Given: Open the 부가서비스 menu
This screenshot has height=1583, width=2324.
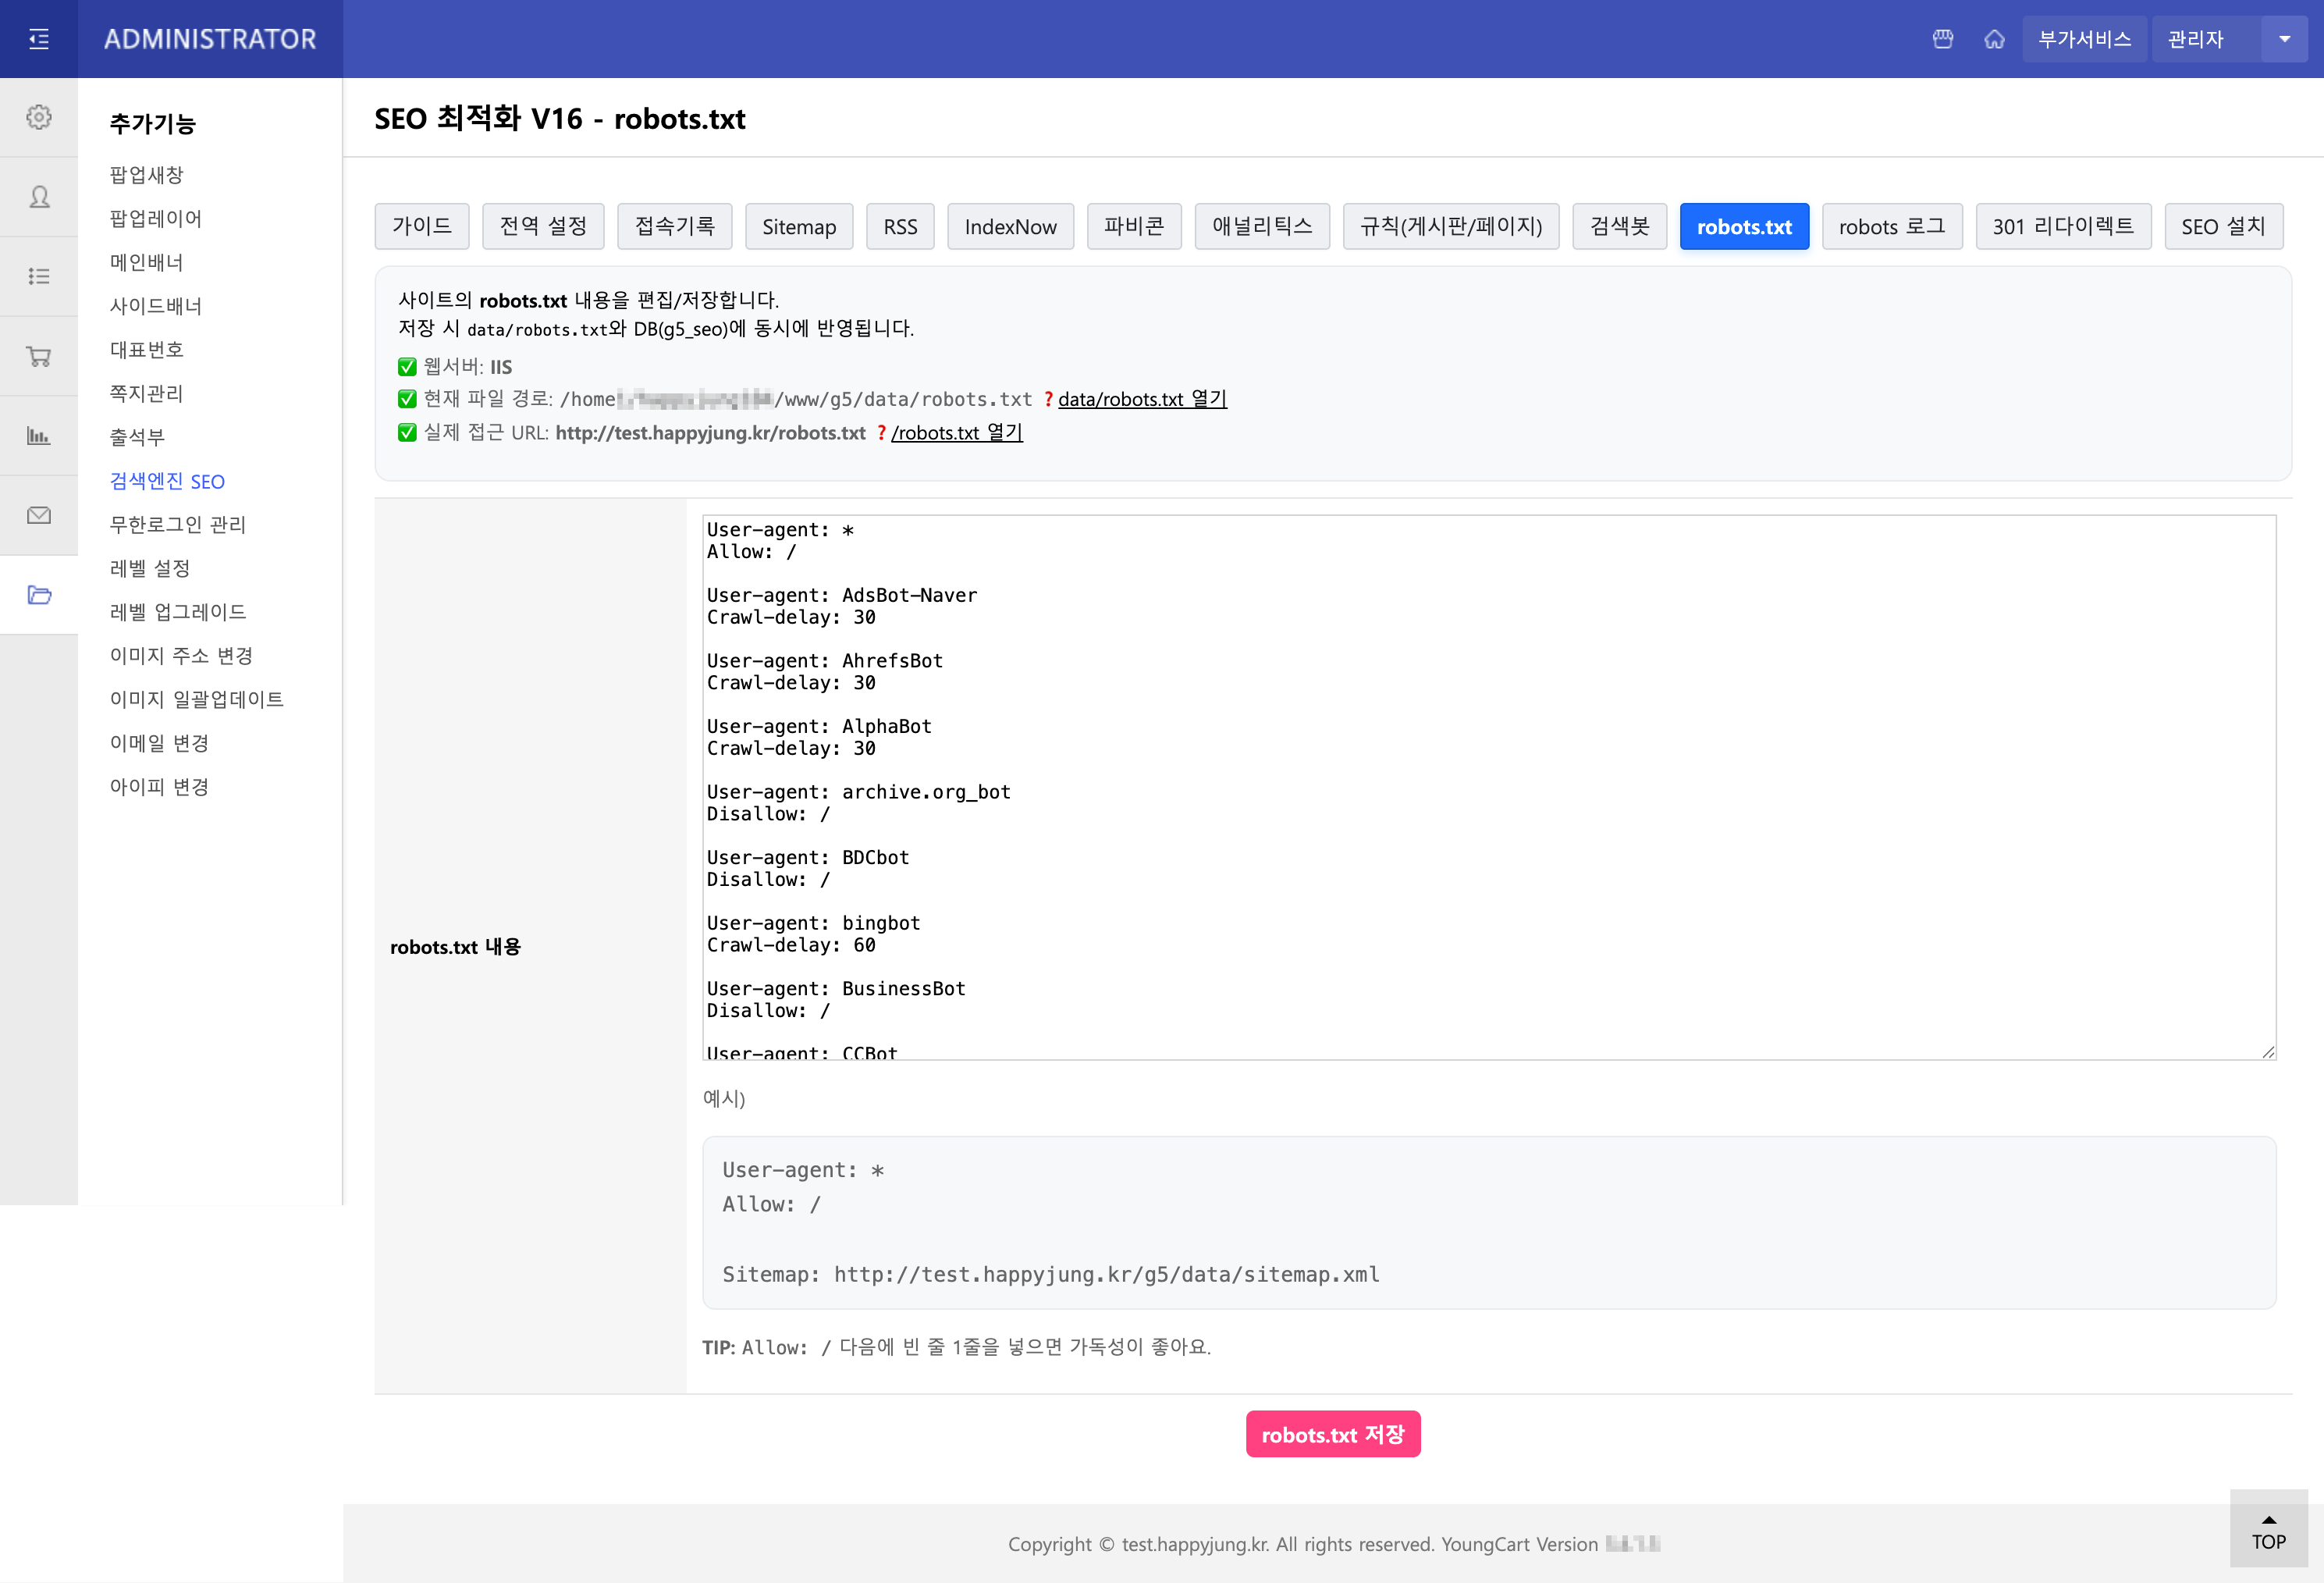Looking at the screenshot, I should click(x=2084, y=39).
